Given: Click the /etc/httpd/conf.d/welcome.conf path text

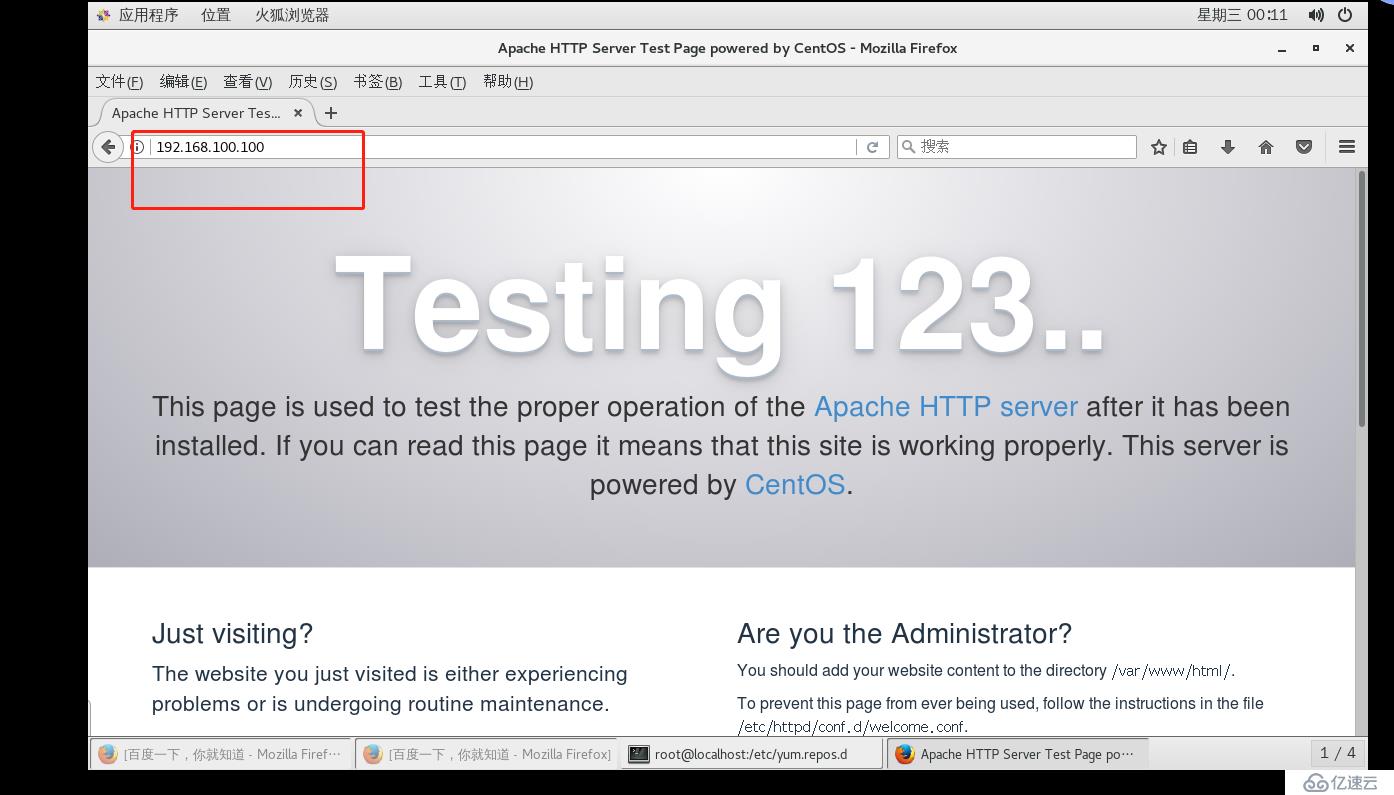Looking at the screenshot, I should point(852,727).
